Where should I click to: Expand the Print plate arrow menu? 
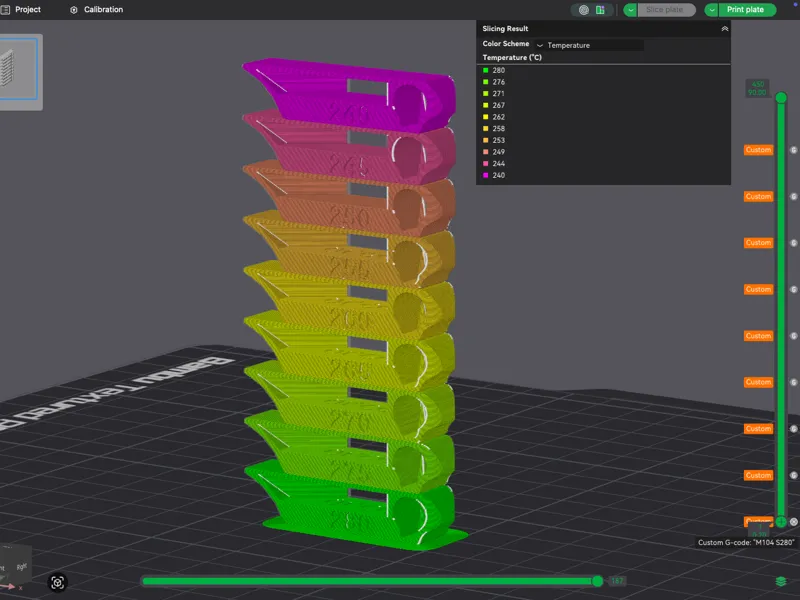(x=711, y=10)
